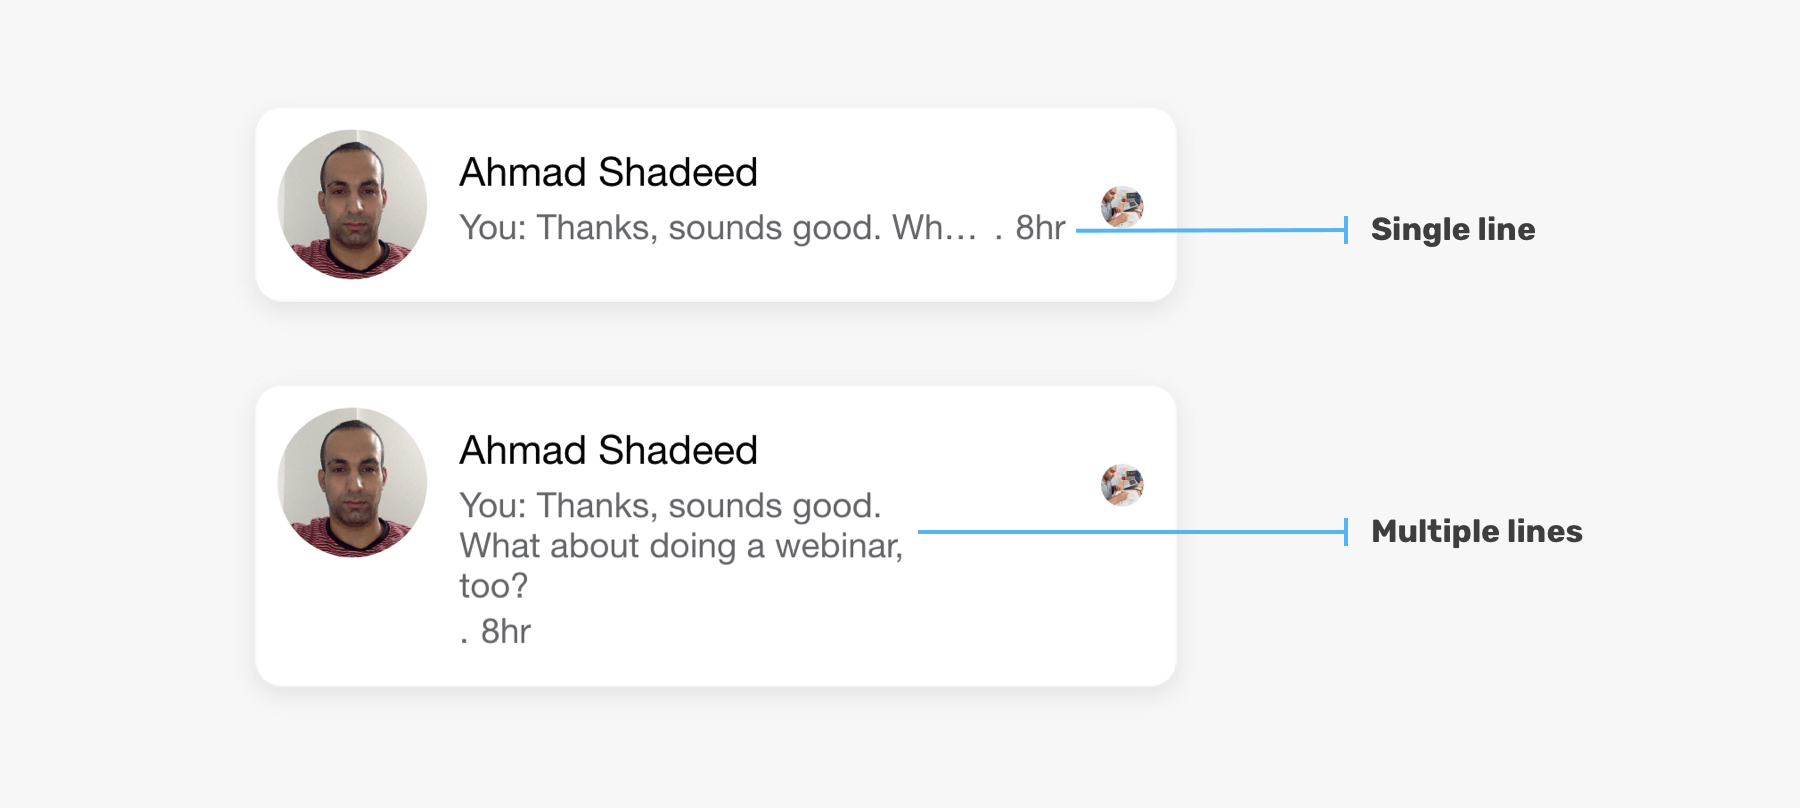Click the 'What about doing a webinar,' line
Image resolution: width=1800 pixels, height=808 pixels.
pos(681,546)
